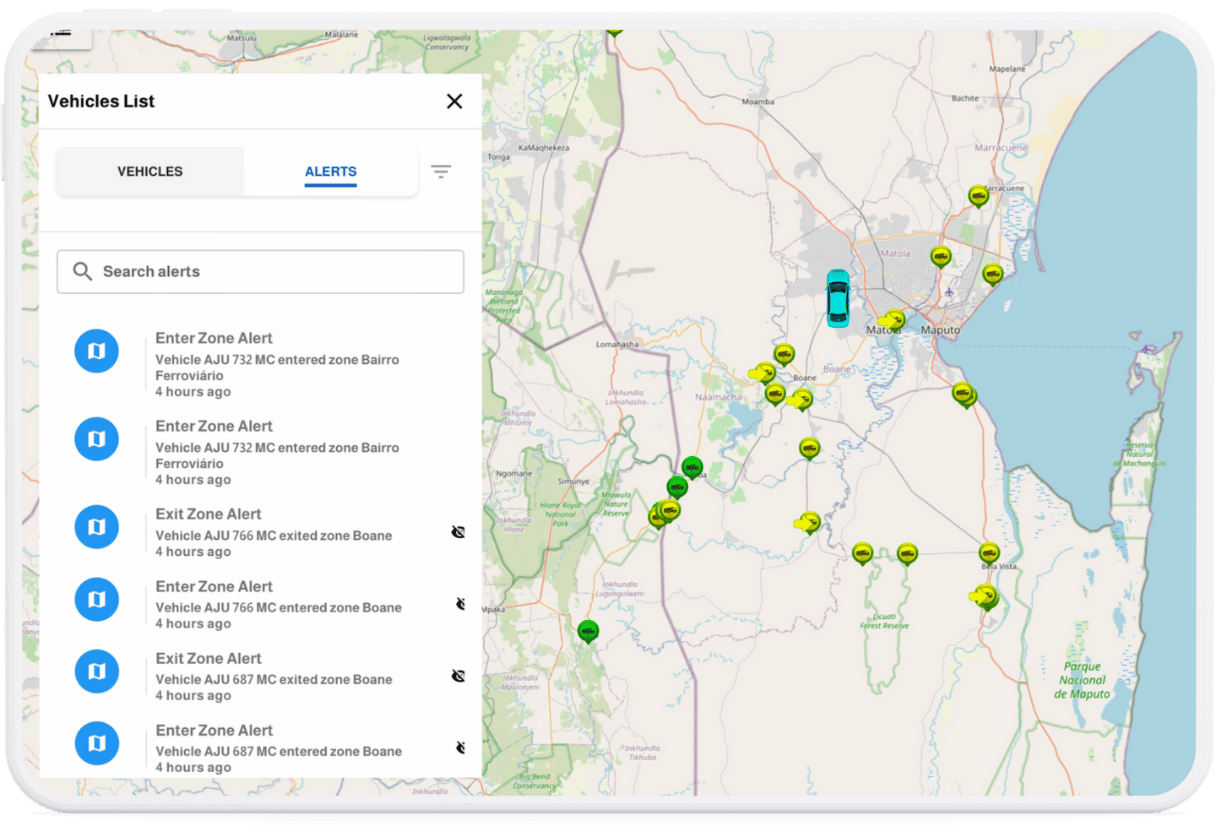Toggle crossed-out icon on AJU 766 entered alert
The height and width of the screenshot is (833, 1216).
pyautogui.click(x=461, y=604)
